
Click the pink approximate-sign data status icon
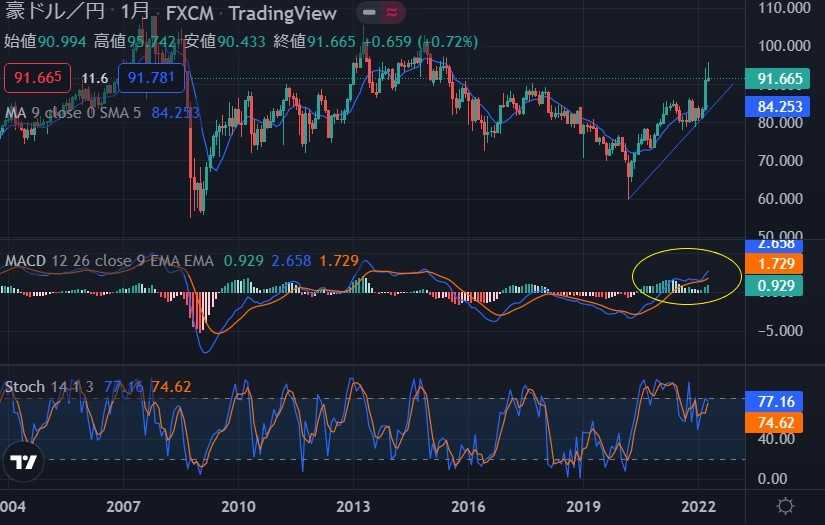(392, 12)
